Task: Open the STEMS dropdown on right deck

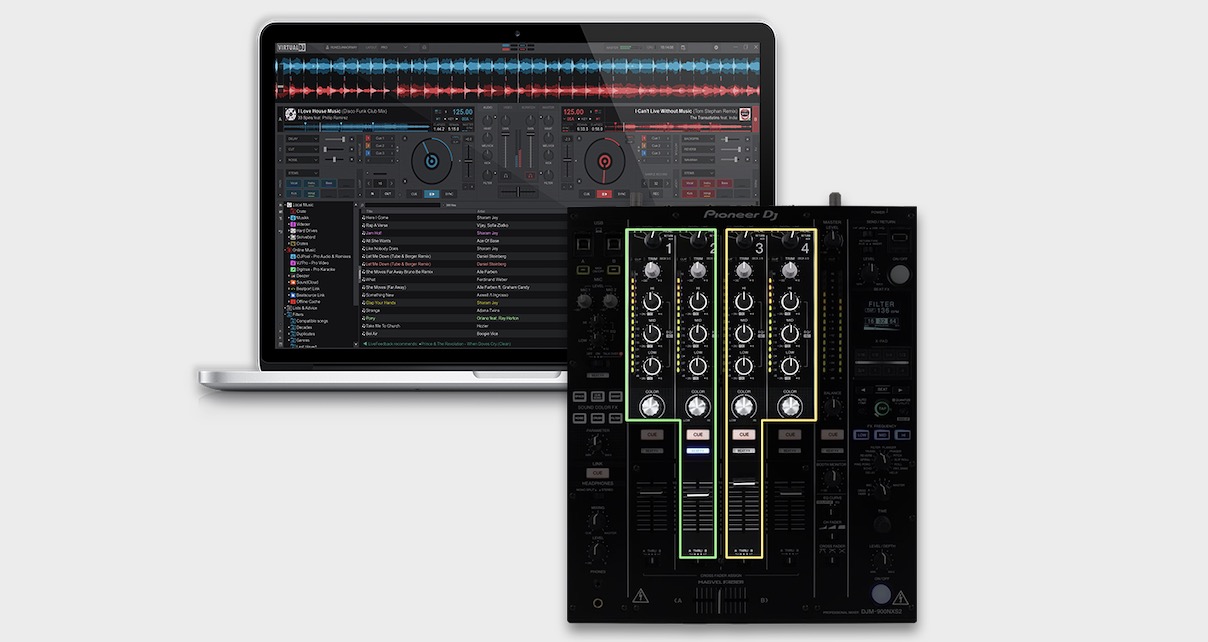Action: (x=698, y=173)
